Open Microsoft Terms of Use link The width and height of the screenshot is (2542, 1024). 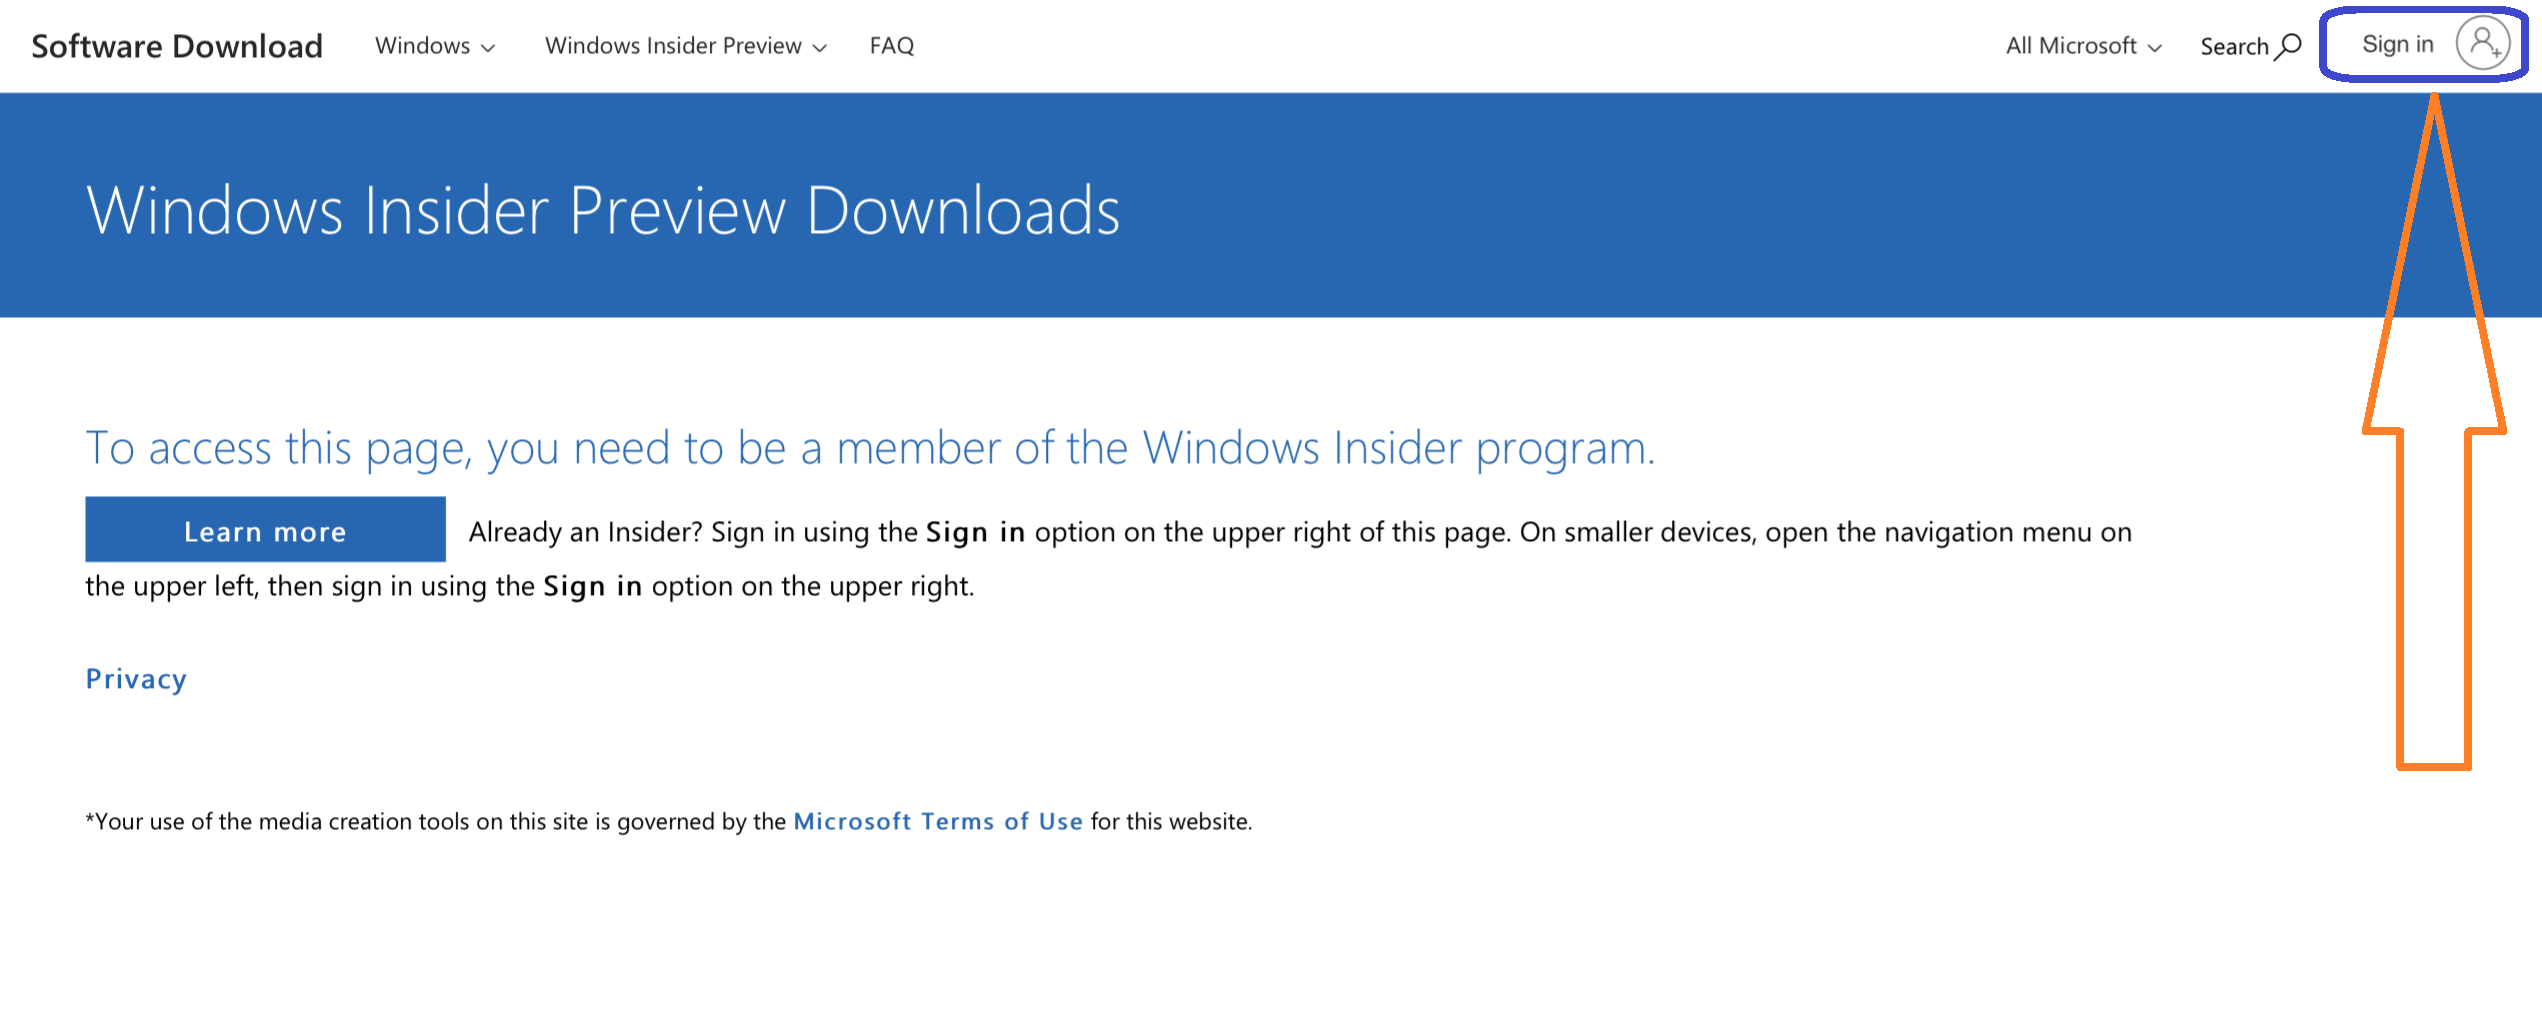(x=938, y=821)
